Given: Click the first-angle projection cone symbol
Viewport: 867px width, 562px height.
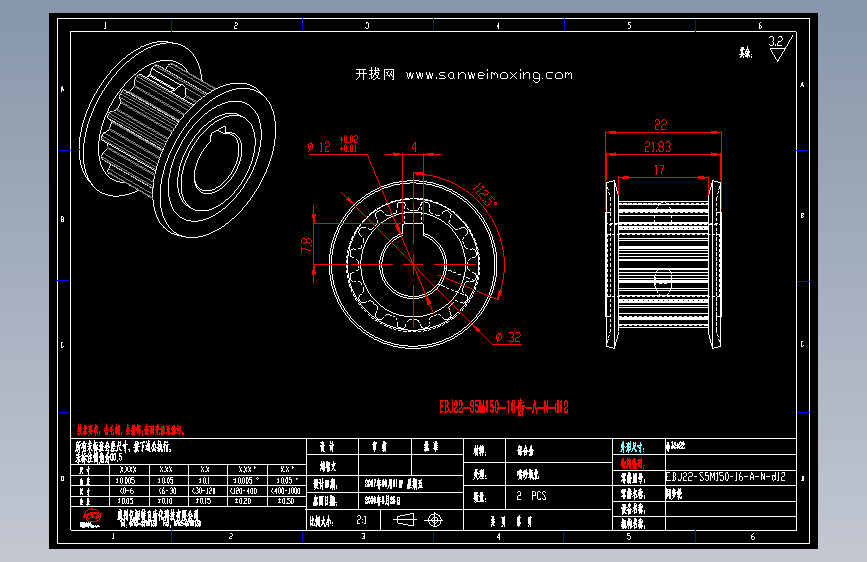Looking at the screenshot, I should (405, 520).
